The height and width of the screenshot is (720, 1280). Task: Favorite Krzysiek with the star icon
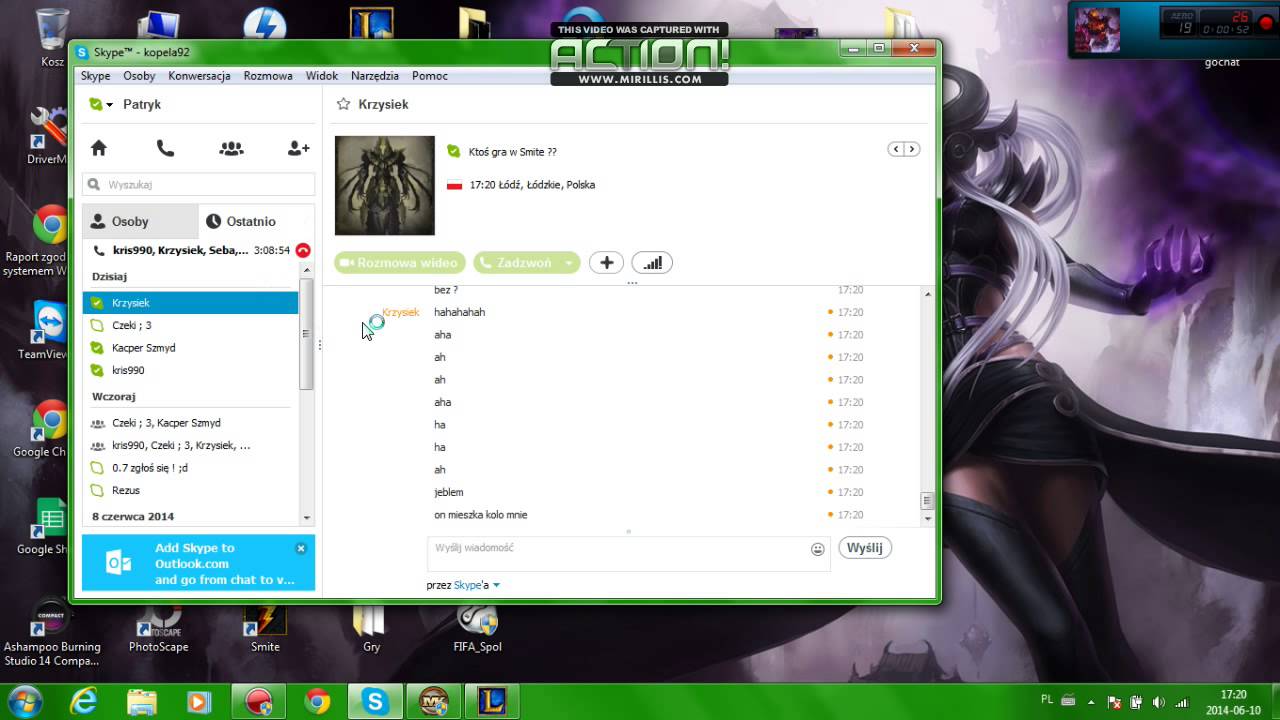(343, 104)
